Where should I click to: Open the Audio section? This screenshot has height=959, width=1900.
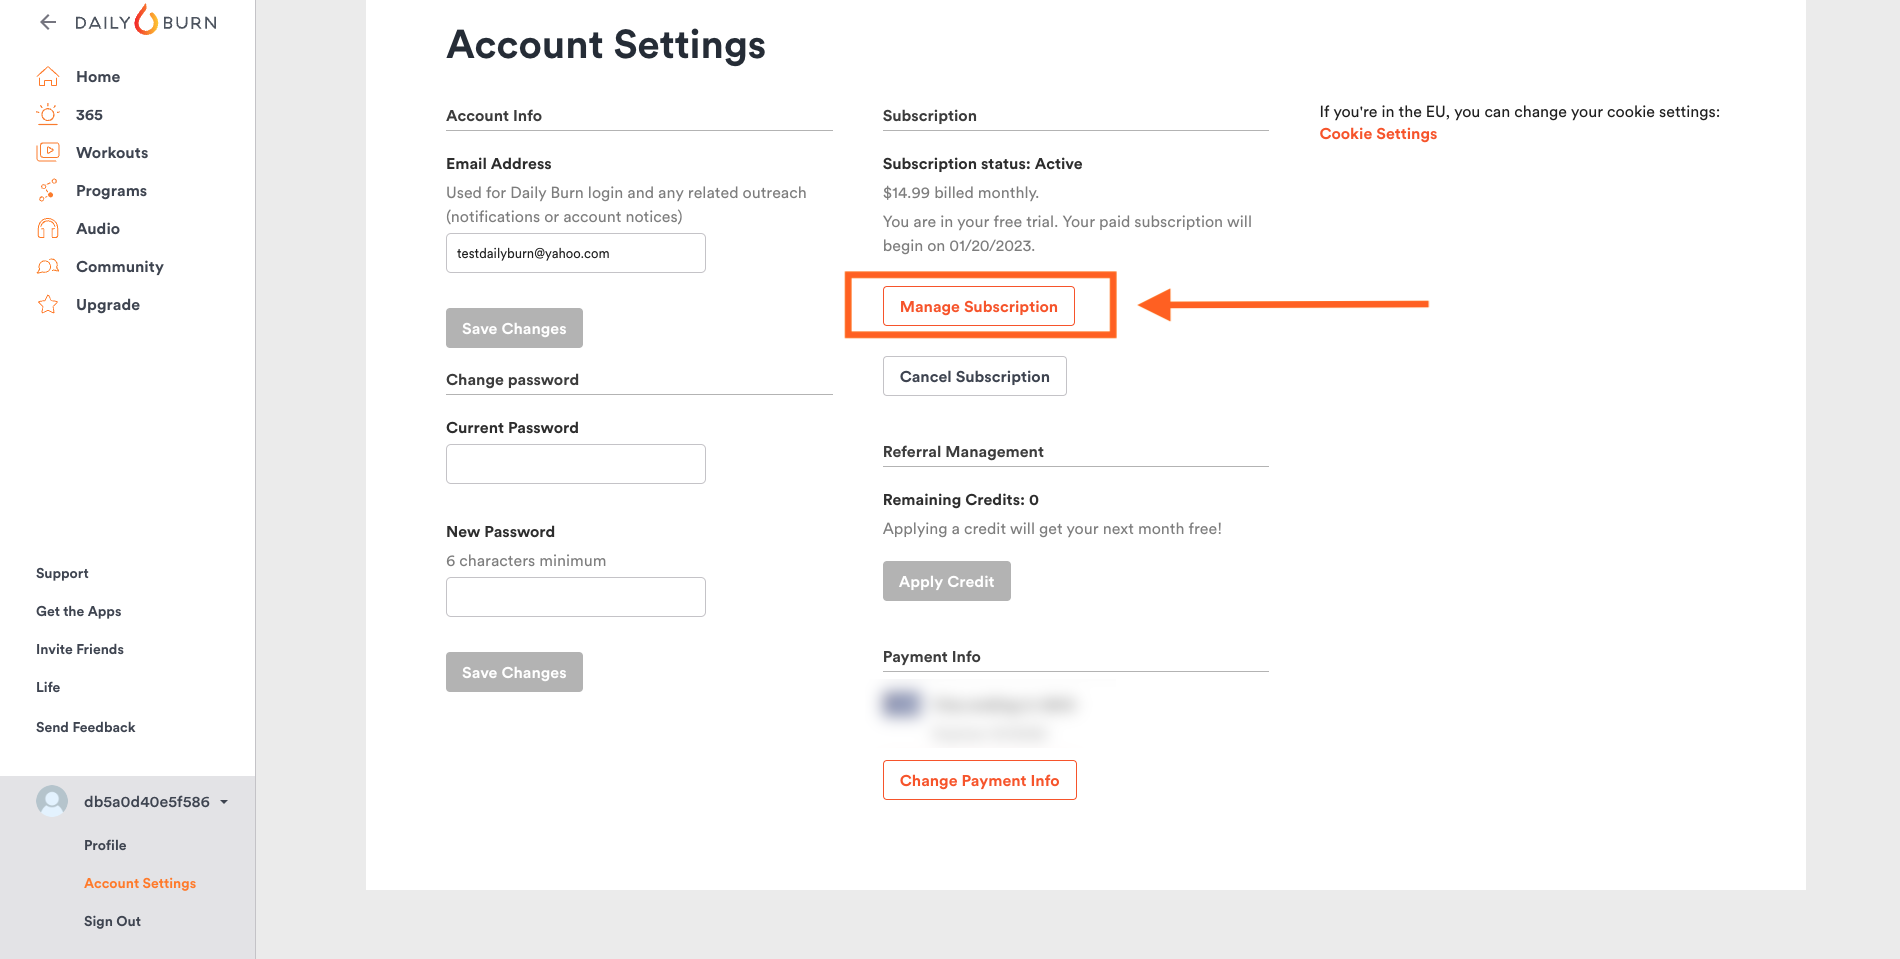[x=98, y=229]
